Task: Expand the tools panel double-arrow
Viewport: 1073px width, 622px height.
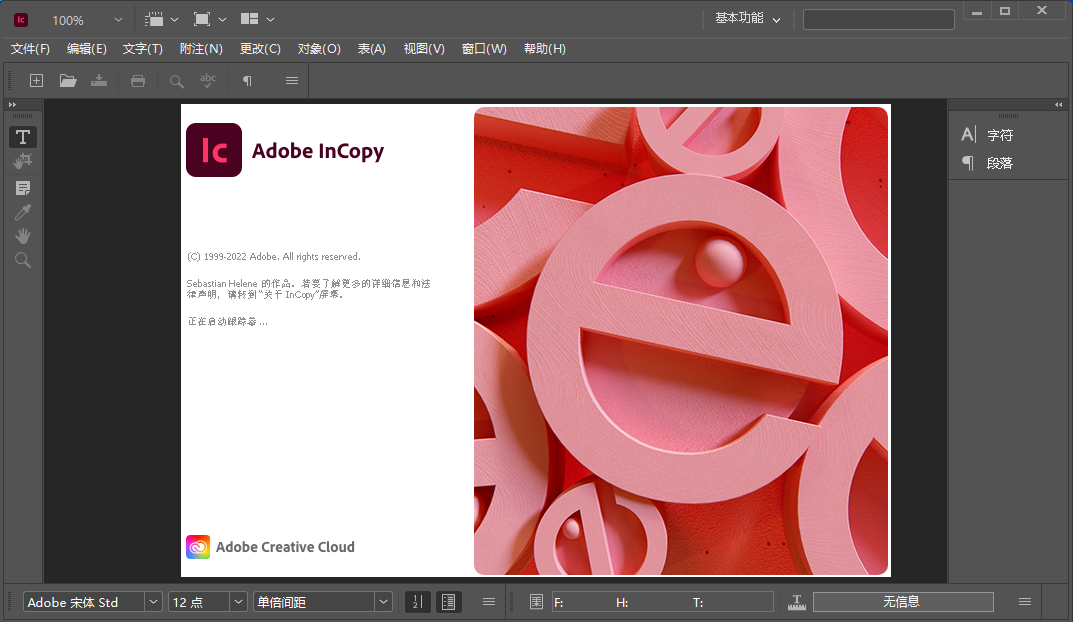Action: [x=12, y=105]
